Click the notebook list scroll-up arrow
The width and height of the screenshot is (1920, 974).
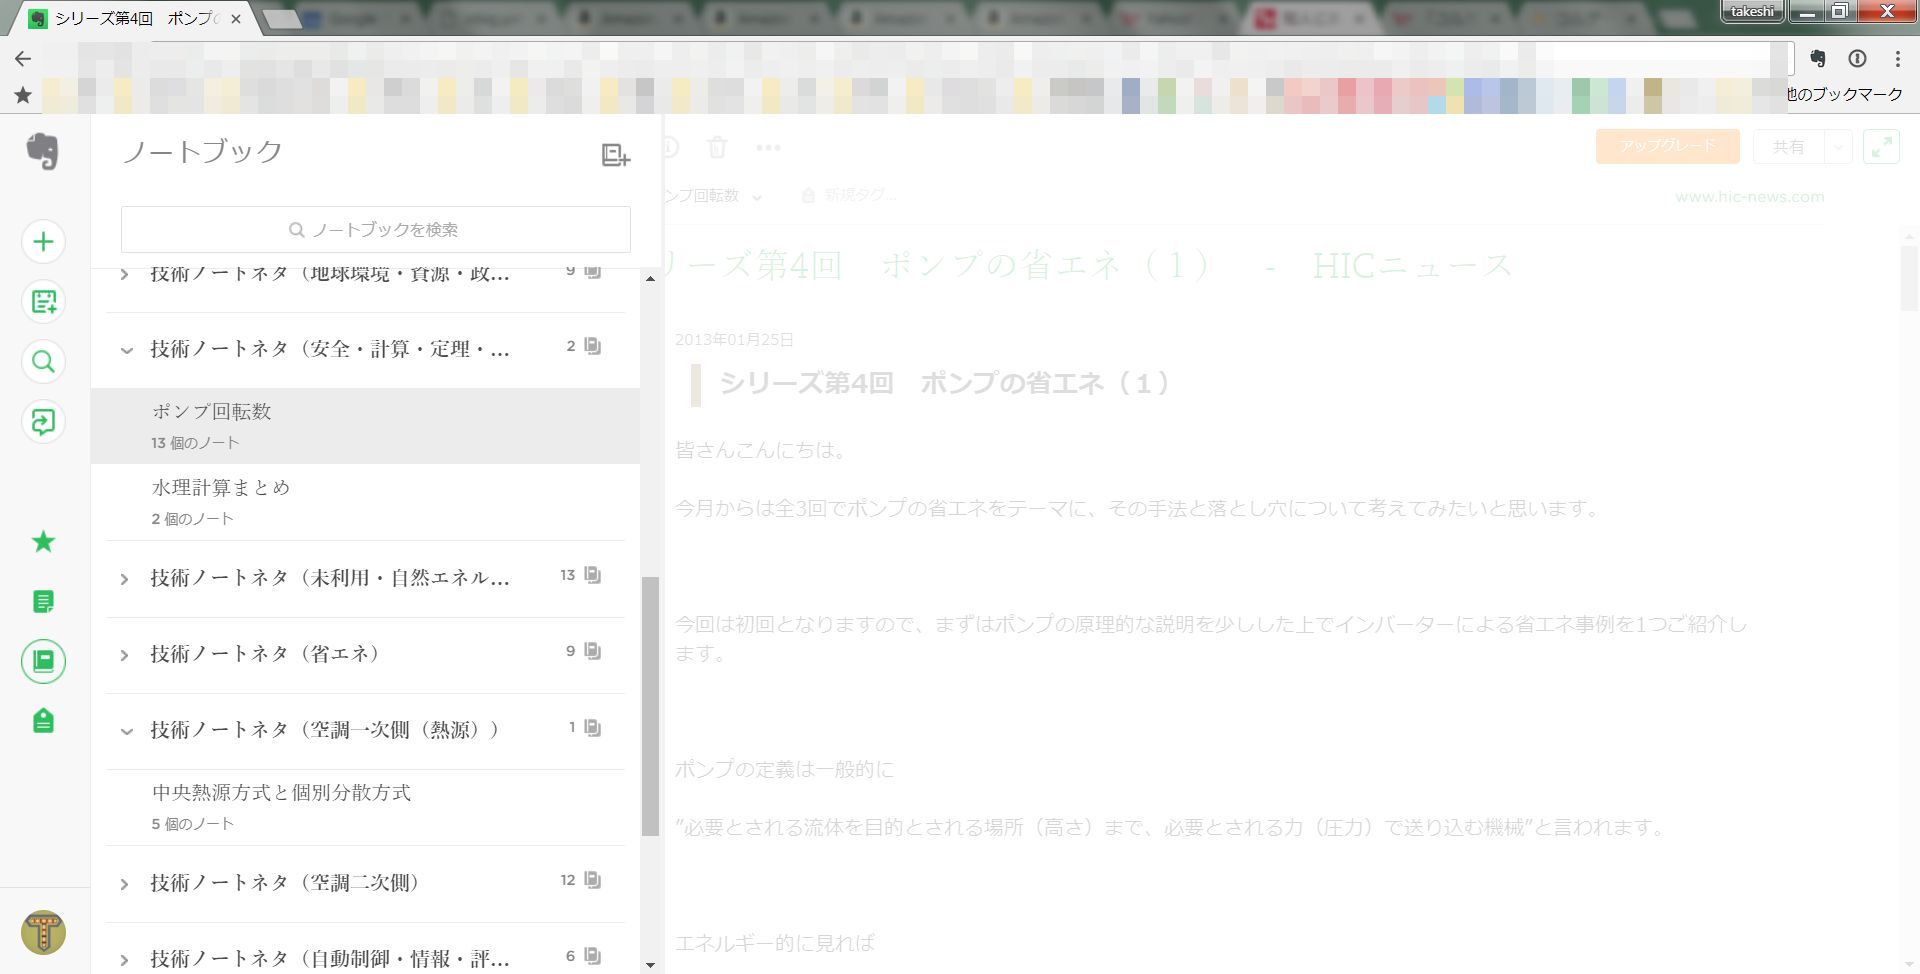pyautogui.click(x=650, y=279)
